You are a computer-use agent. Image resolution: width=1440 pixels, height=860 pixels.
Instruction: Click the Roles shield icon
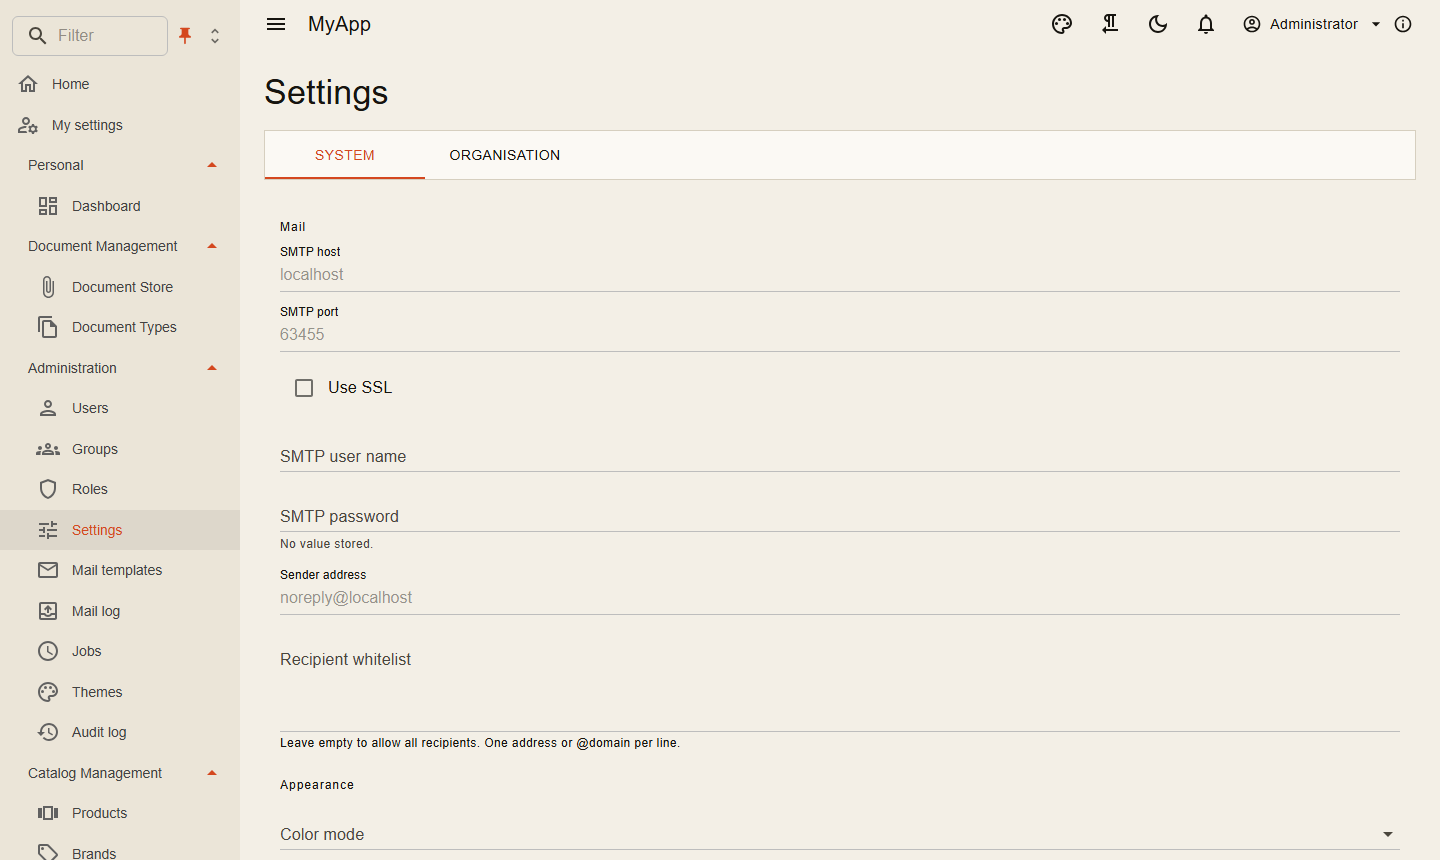[48, 489]
